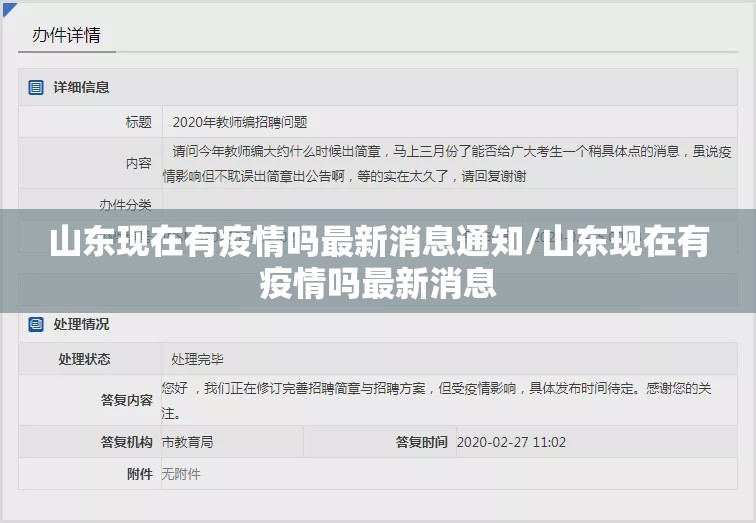
Task: Select the 办件分类 field label
Action: pyautogui.click(x=125, y=205)
